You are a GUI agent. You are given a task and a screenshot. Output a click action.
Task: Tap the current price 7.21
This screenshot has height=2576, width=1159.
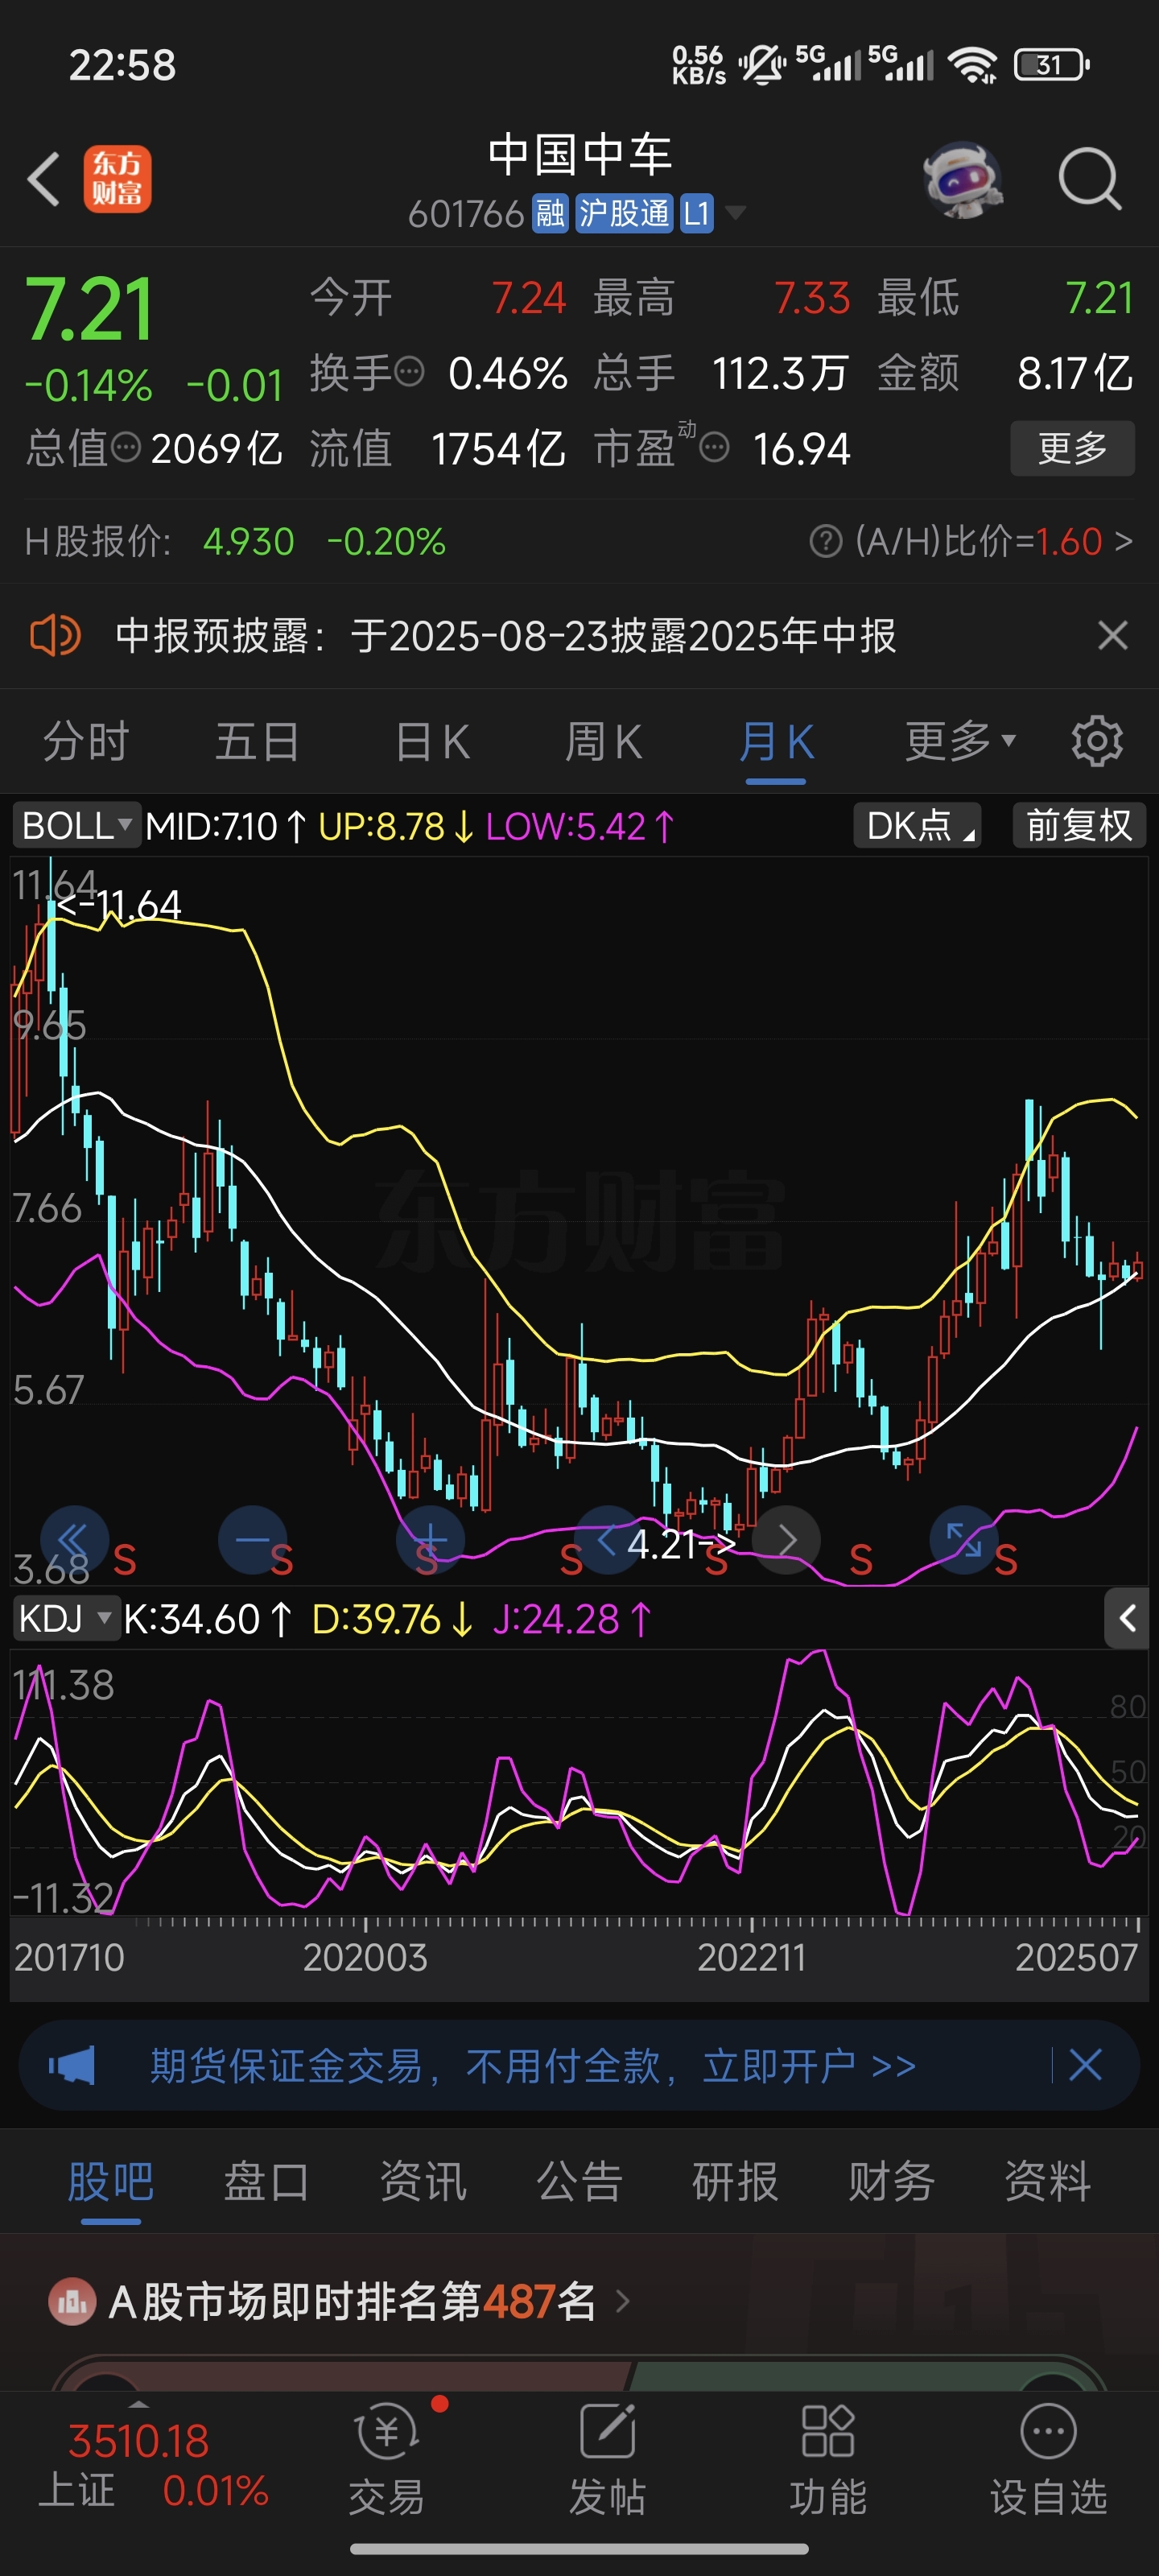pos(89,308)
